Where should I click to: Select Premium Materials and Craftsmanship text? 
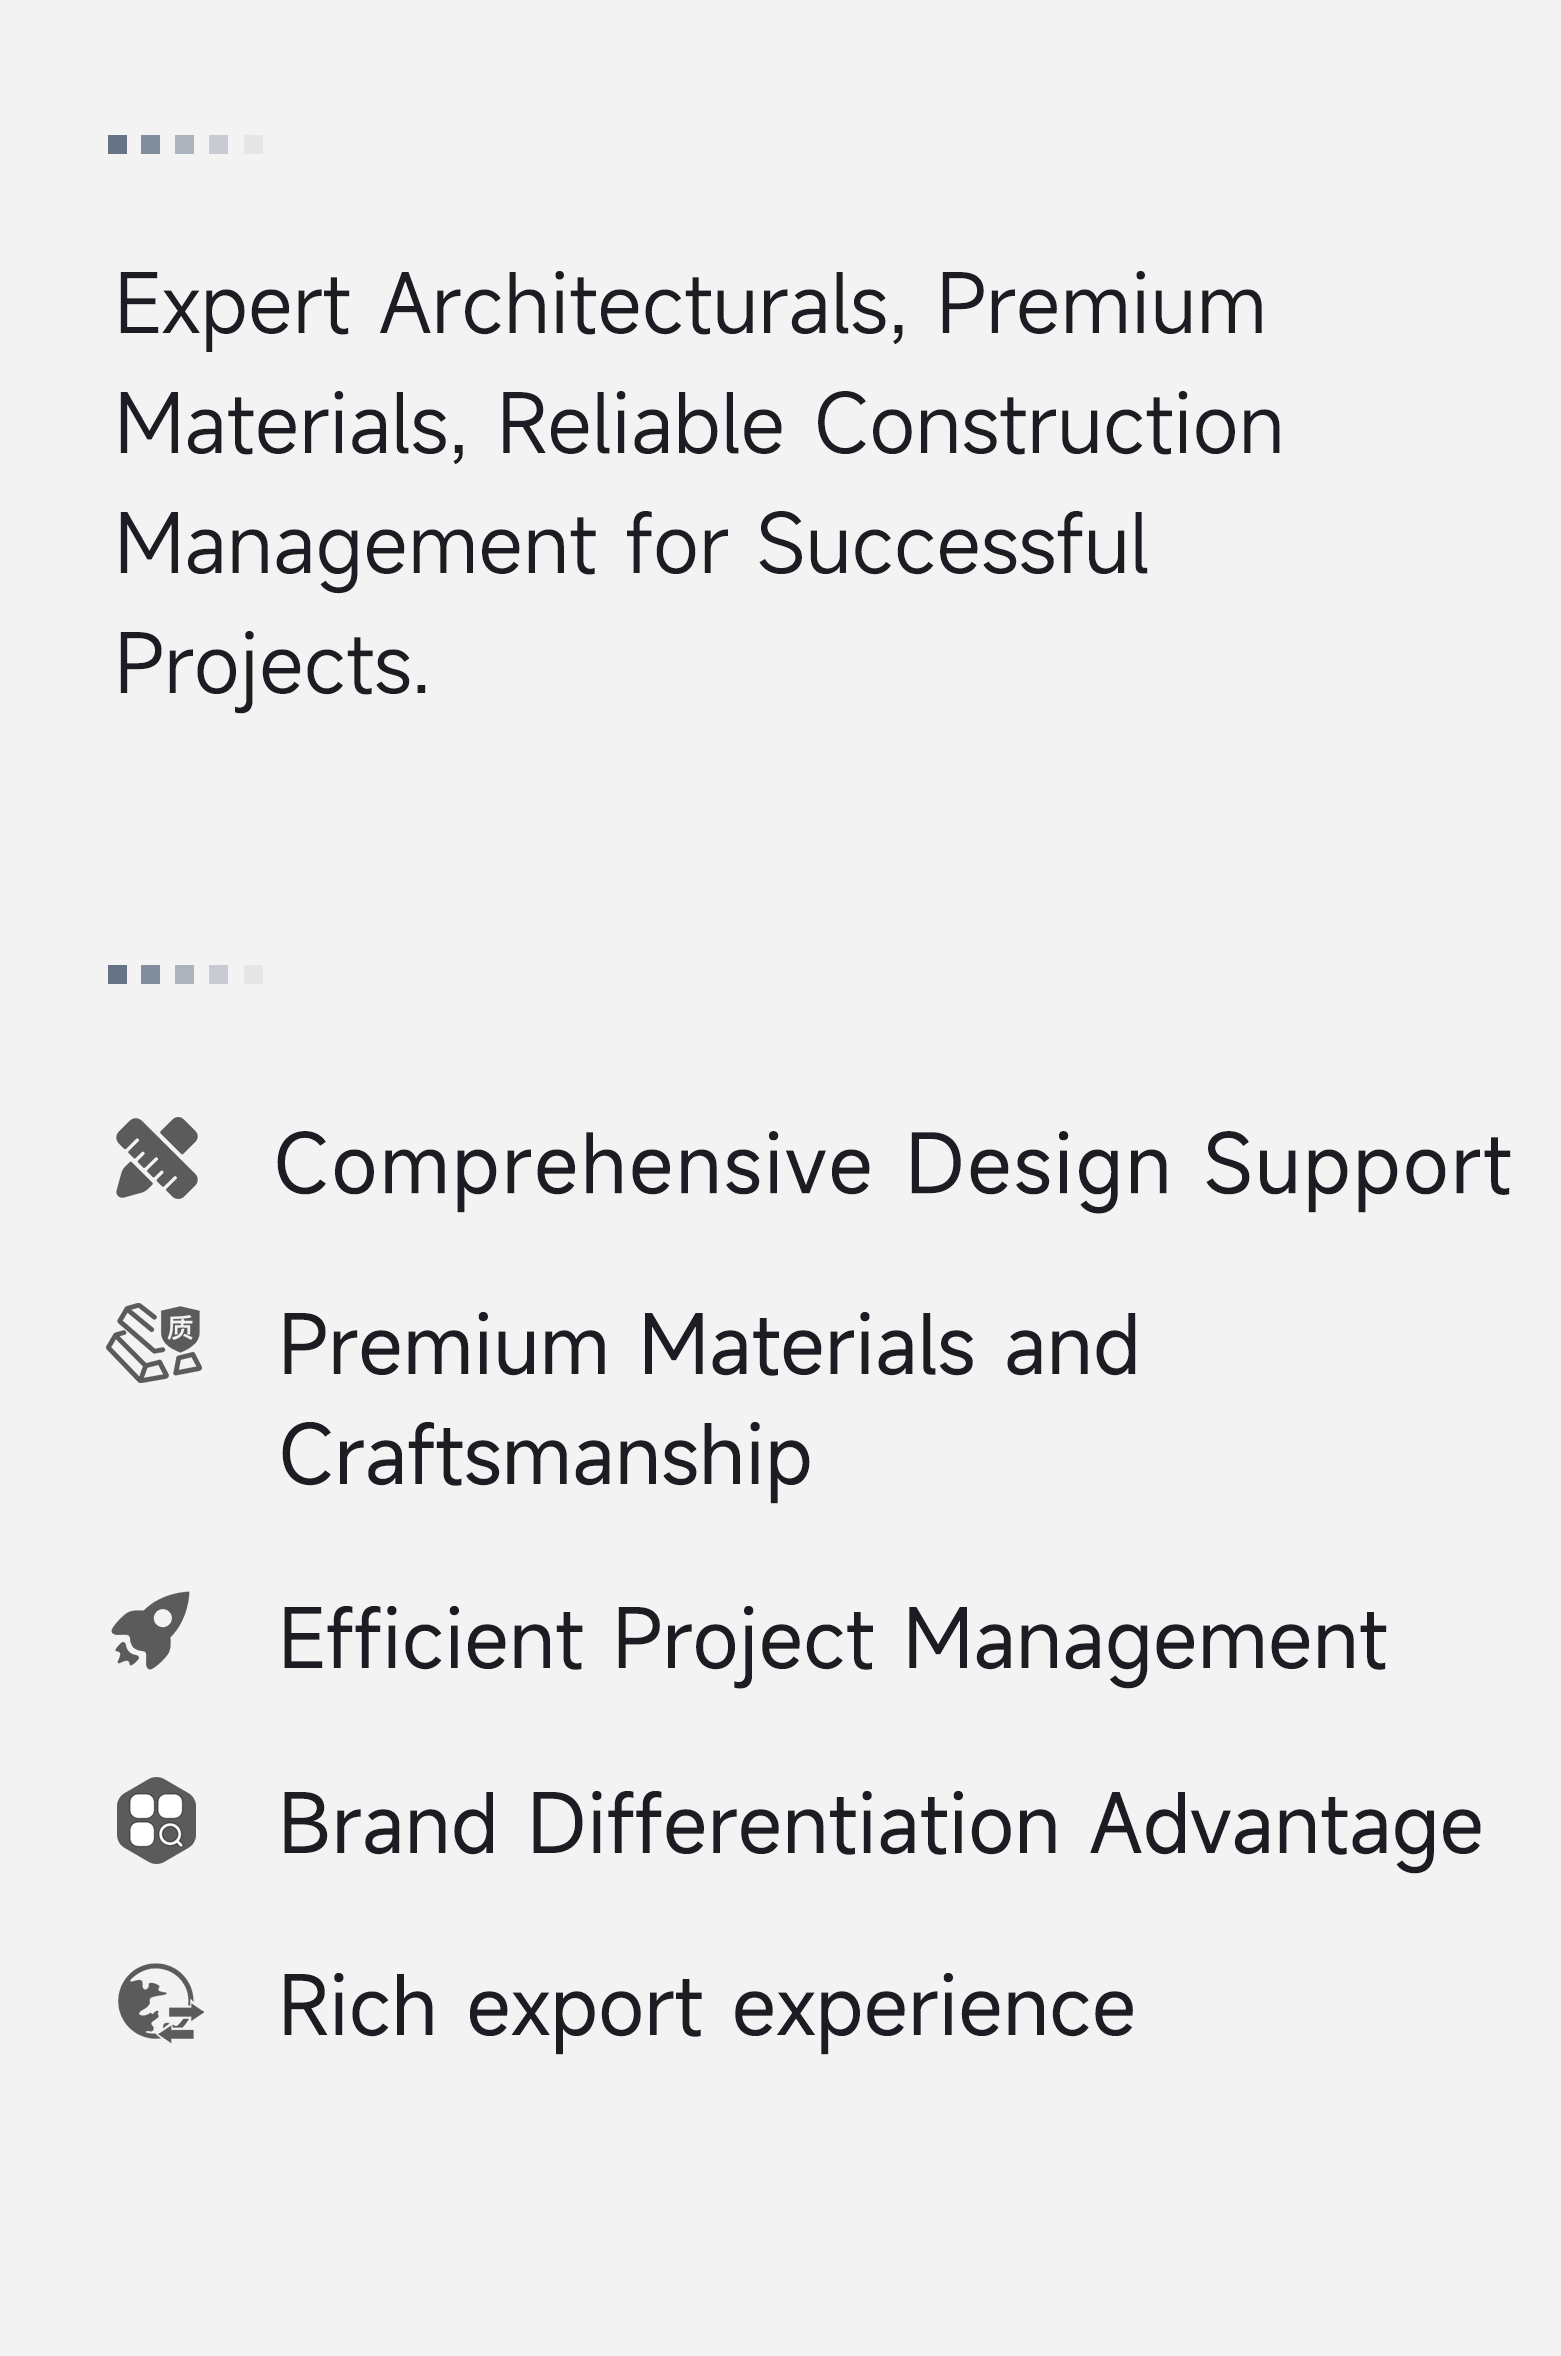pos(708,1400)
